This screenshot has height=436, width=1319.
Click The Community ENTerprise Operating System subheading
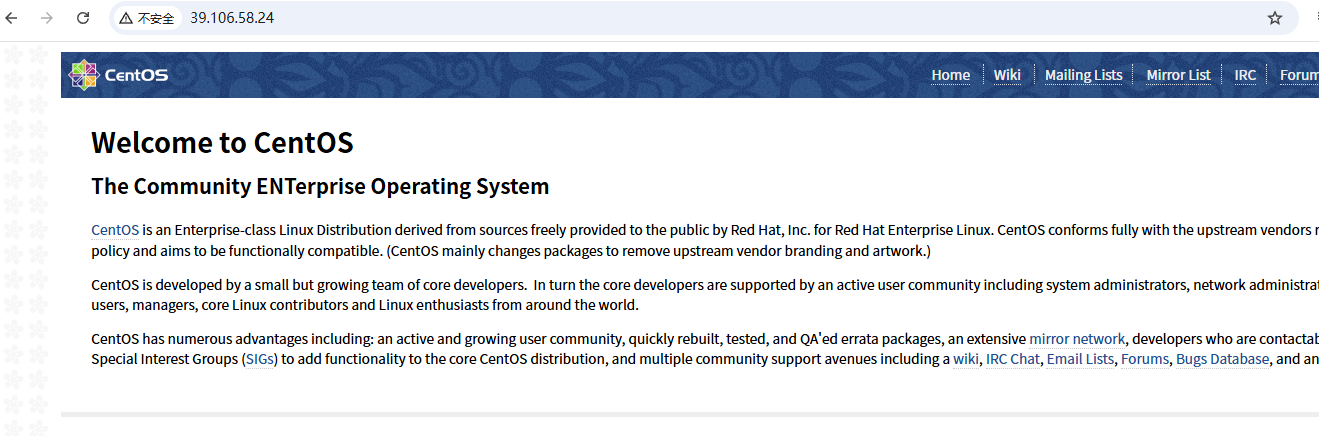pyautogui.click(x=320, y=187)
